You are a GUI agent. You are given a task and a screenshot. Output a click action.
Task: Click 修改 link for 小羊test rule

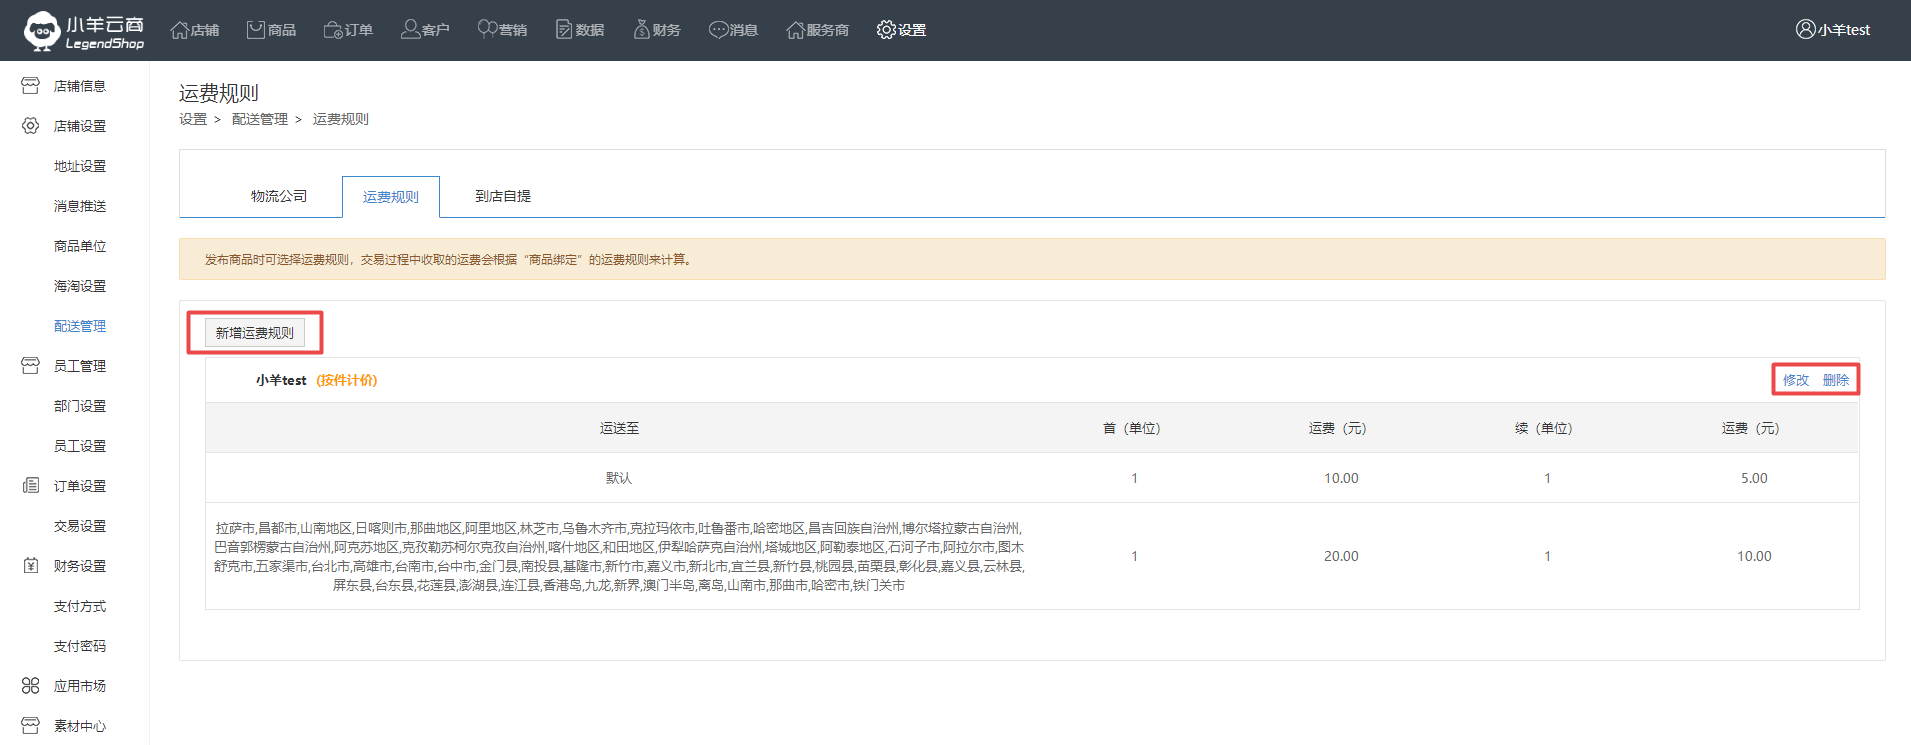coord(1796,380)
